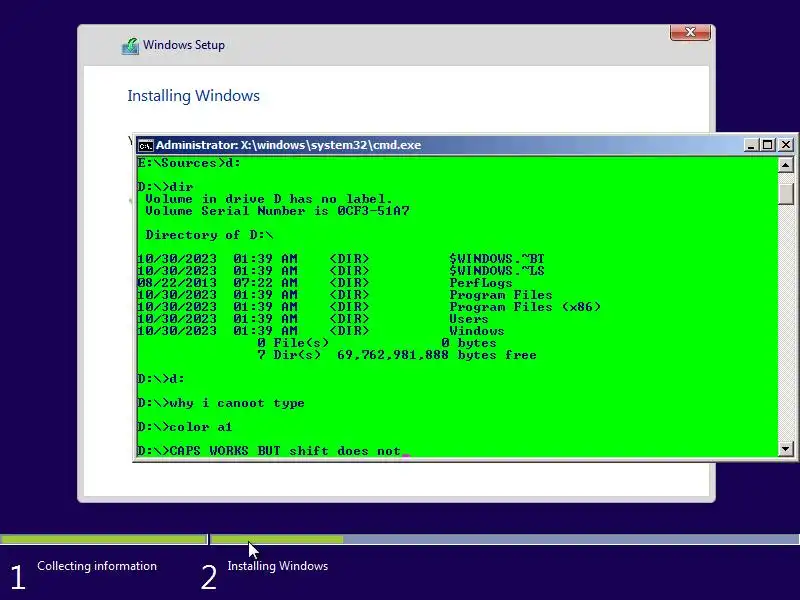Image resolution: width=800 pixels, height=600 pixels.
Task: Click the $WINDOWS.~LS directory entry
Action: point(496,270)
